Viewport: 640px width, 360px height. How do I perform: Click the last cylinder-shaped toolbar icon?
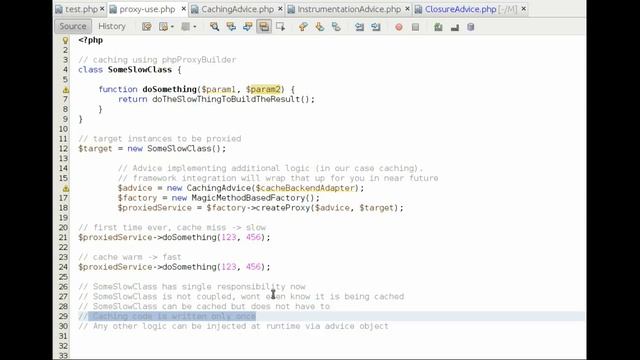point(471,27)
